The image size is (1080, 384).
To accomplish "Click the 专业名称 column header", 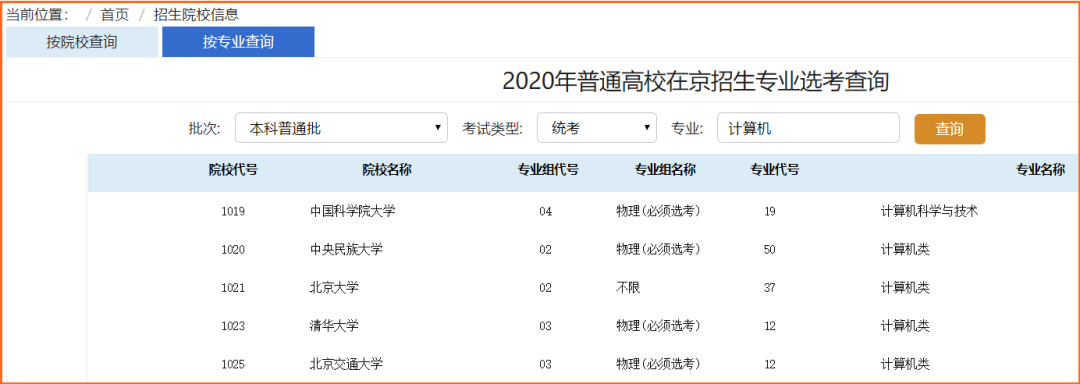I will (x=1041, y=170).
